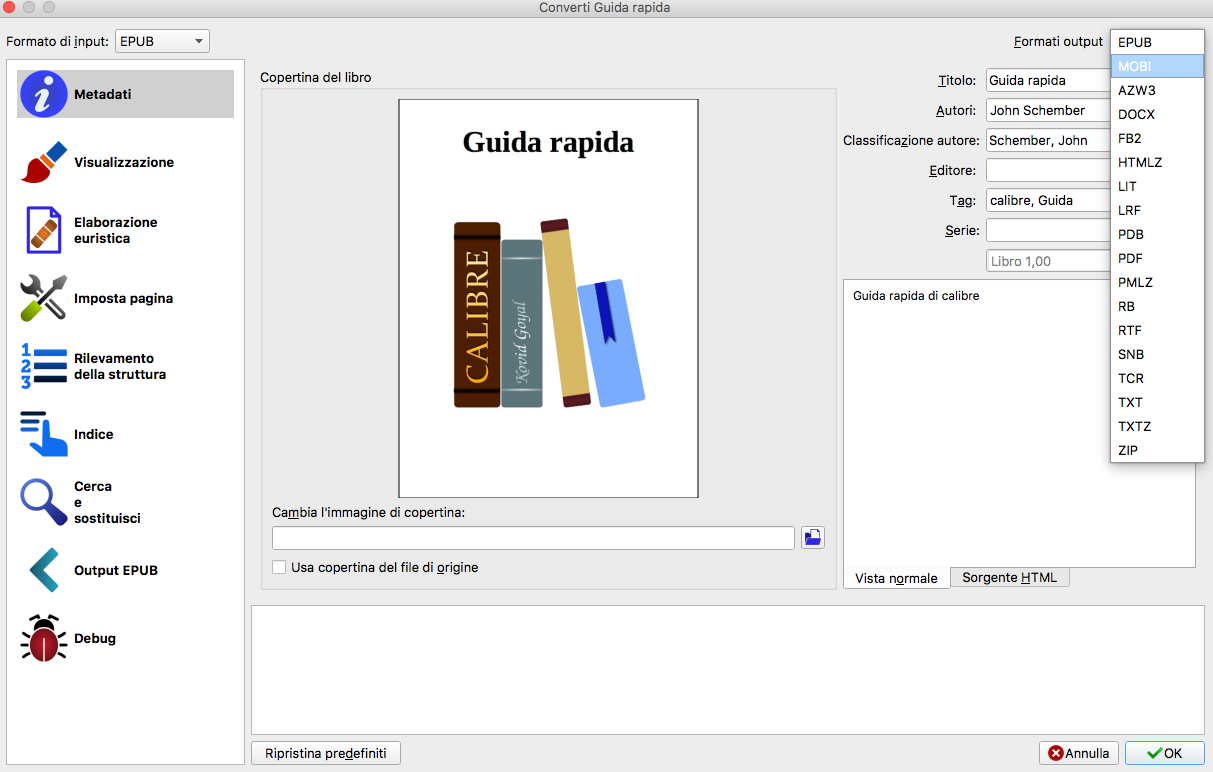Open the Output EPUB arrow icon

44,570
